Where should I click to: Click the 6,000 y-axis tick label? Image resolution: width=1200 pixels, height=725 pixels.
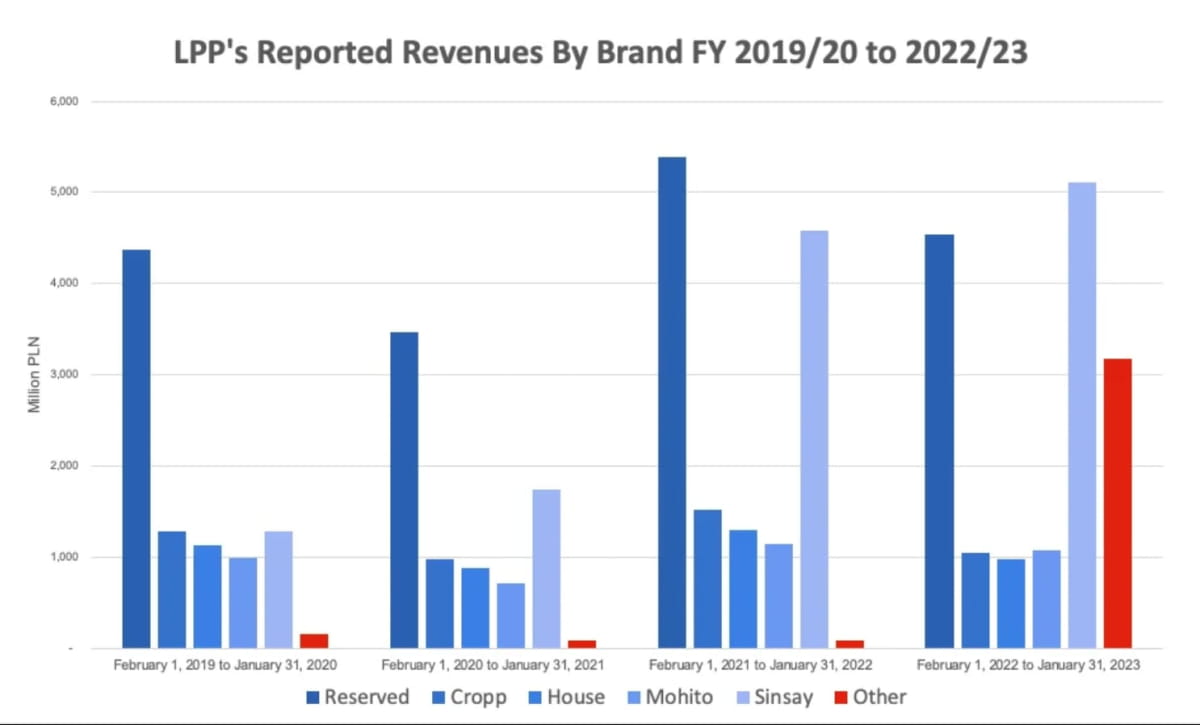(x=76, y=102)
